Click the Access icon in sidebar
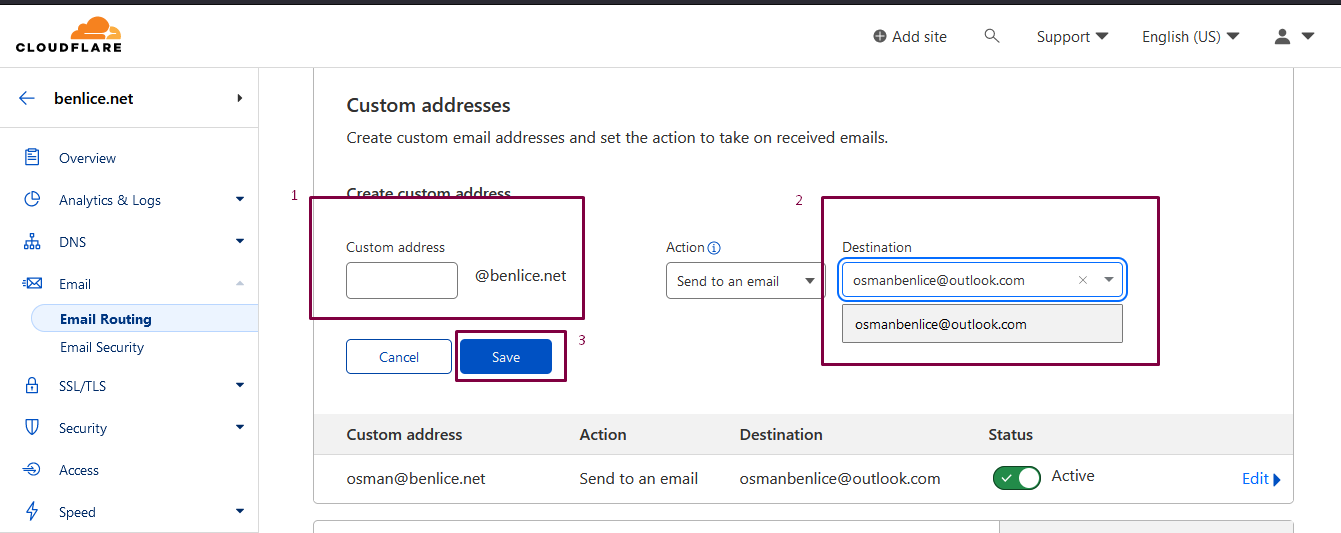This screenshot has height=533, width=1341. [x=32, y=469]
